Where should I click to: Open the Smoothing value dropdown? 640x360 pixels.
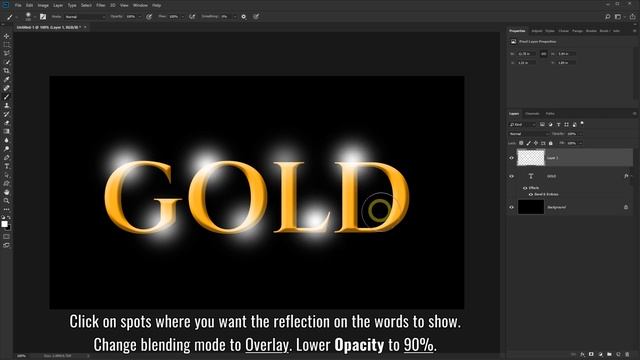point(235,17)
